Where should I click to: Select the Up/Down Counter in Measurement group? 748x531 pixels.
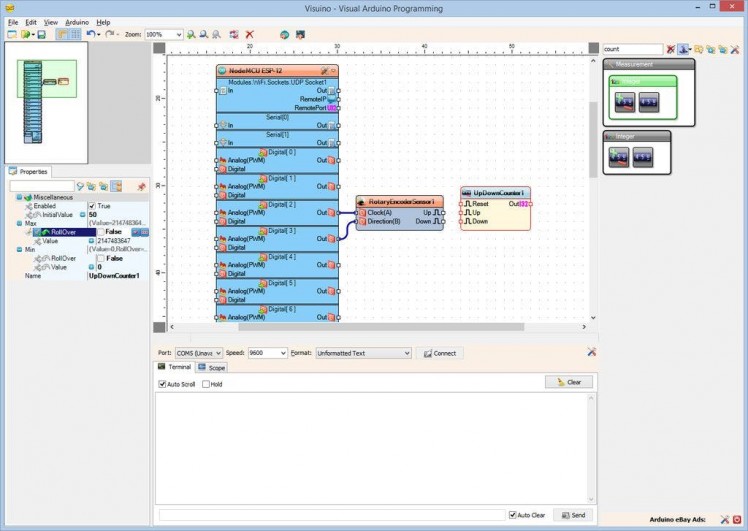[623, 101]
